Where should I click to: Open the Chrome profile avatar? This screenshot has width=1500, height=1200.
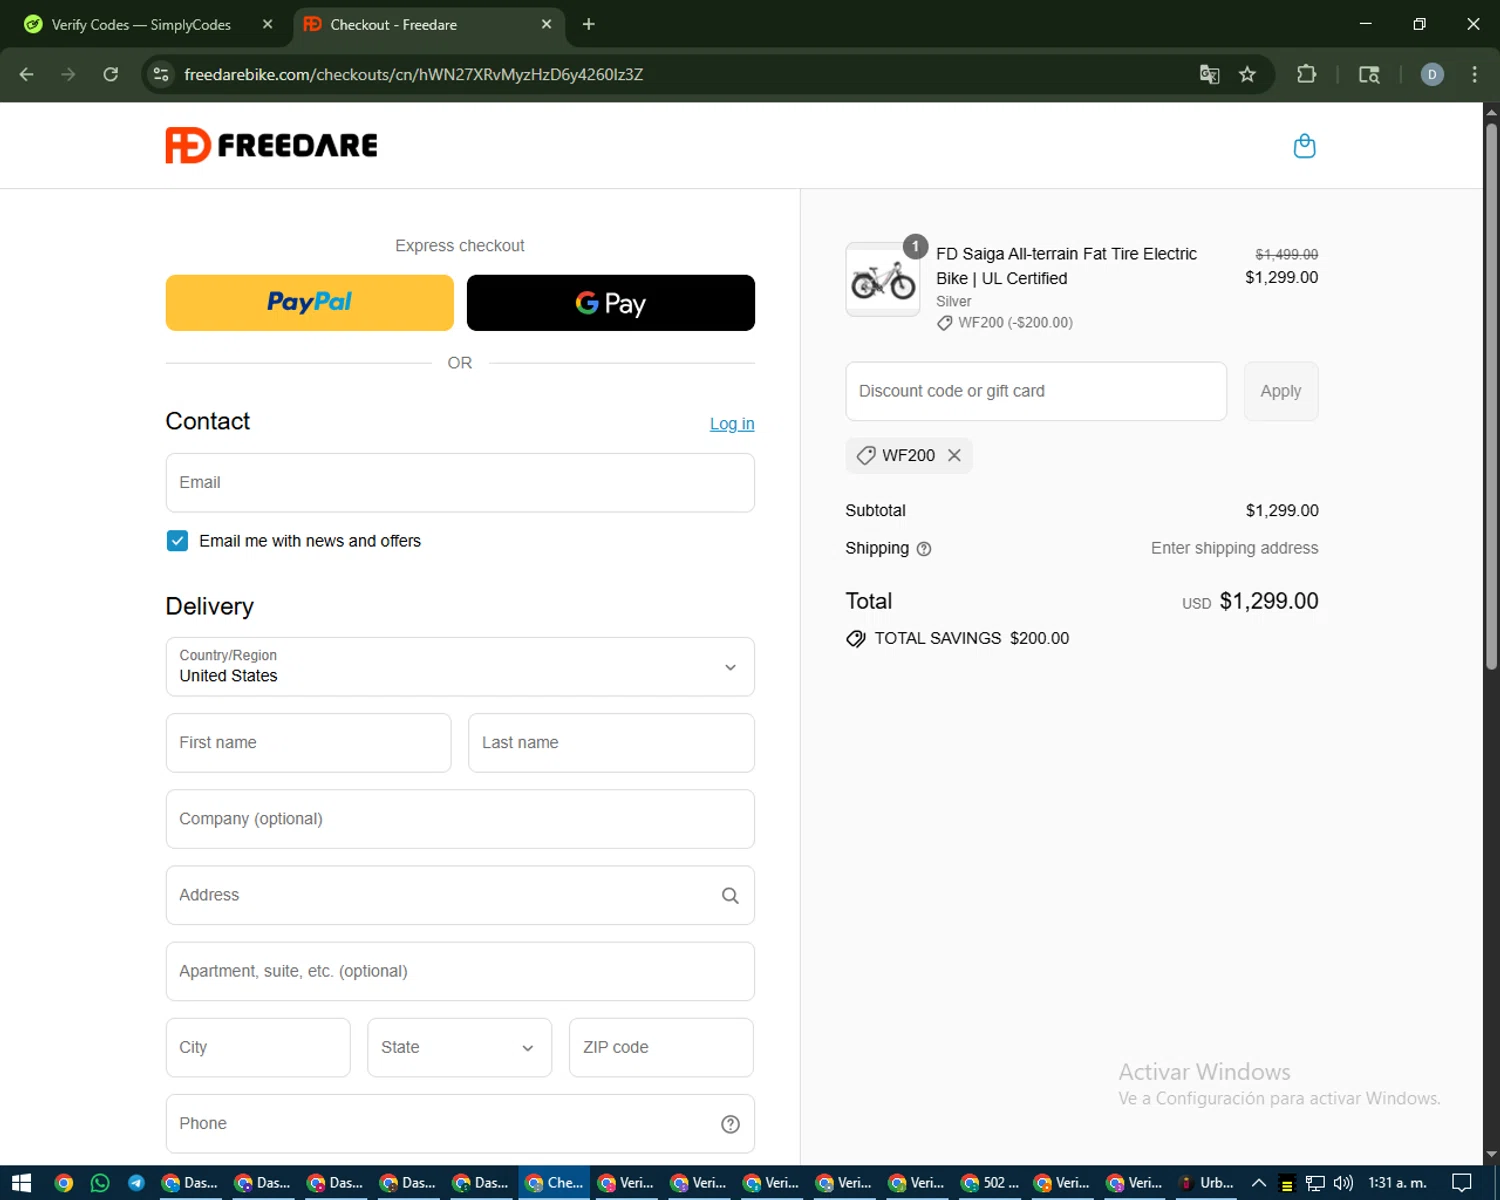click(1432, 74)
